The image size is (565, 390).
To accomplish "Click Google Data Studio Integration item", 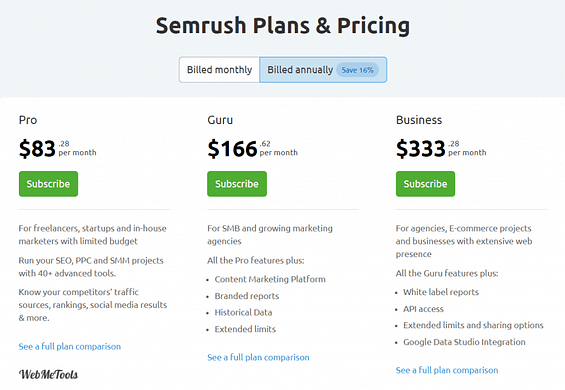I will click(x=464, y=342).
